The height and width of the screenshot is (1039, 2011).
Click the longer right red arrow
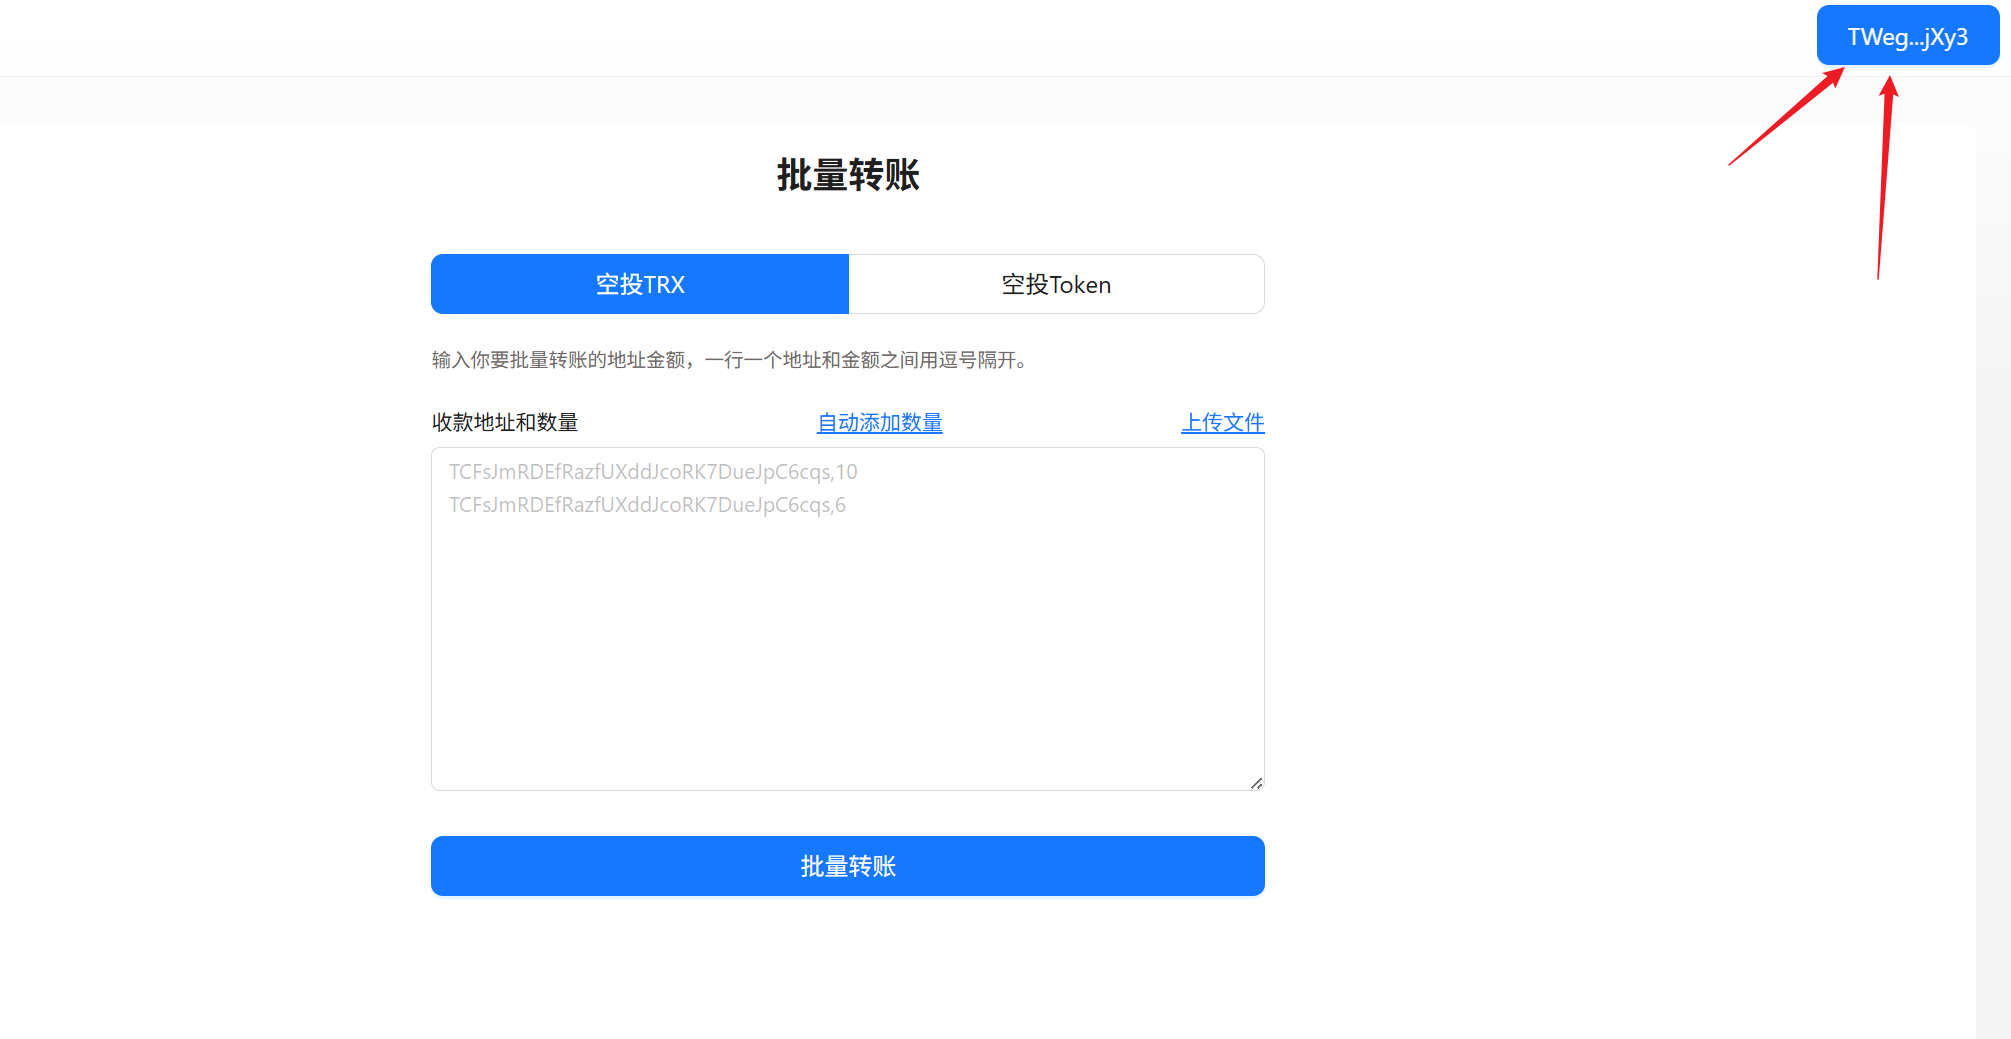pos(1884,180)
